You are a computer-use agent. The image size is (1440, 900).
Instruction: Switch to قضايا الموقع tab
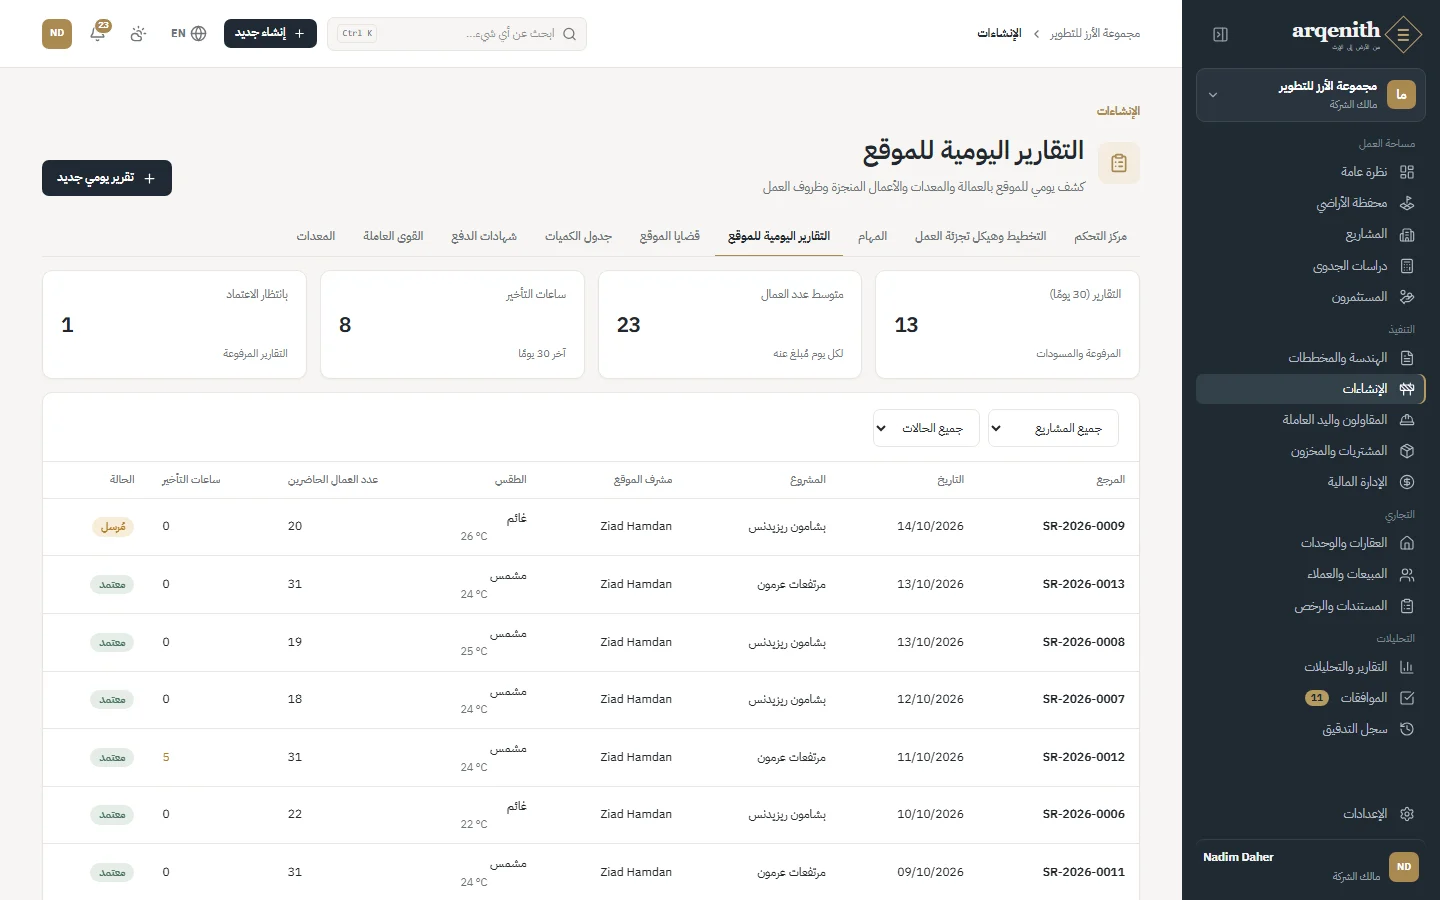(x=669, y=236)
